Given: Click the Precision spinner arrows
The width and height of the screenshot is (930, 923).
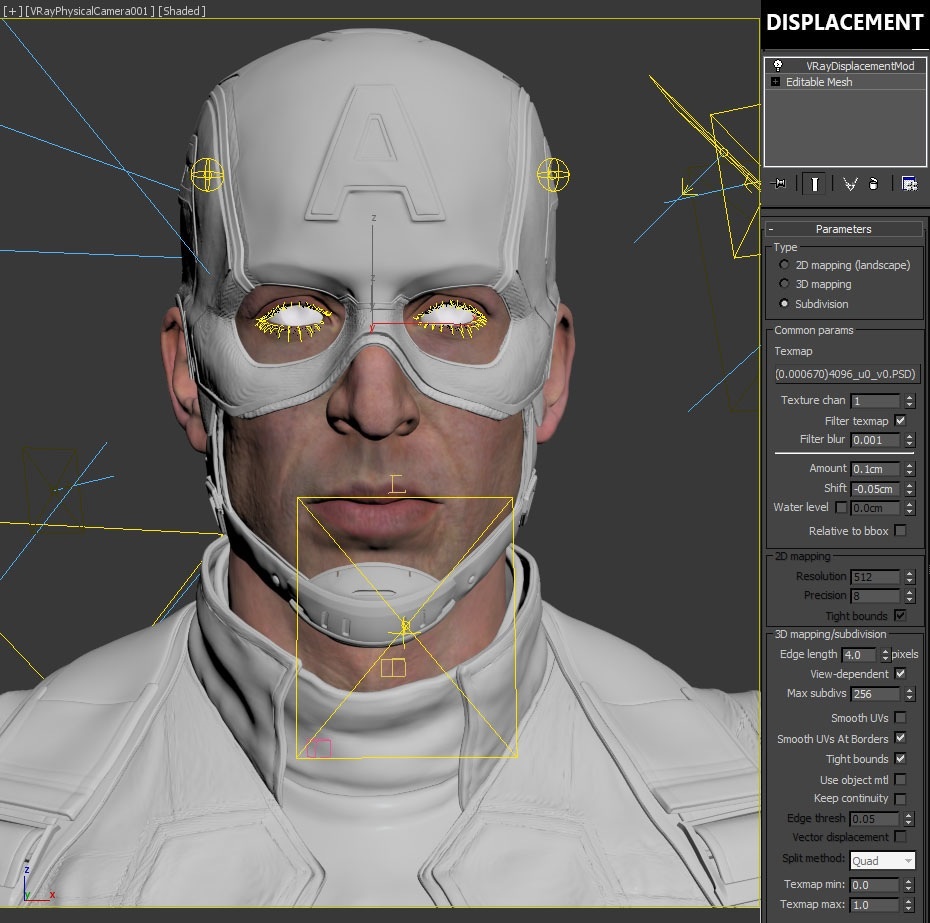Looking at the screenshot, I should click(x=910, y=596).
